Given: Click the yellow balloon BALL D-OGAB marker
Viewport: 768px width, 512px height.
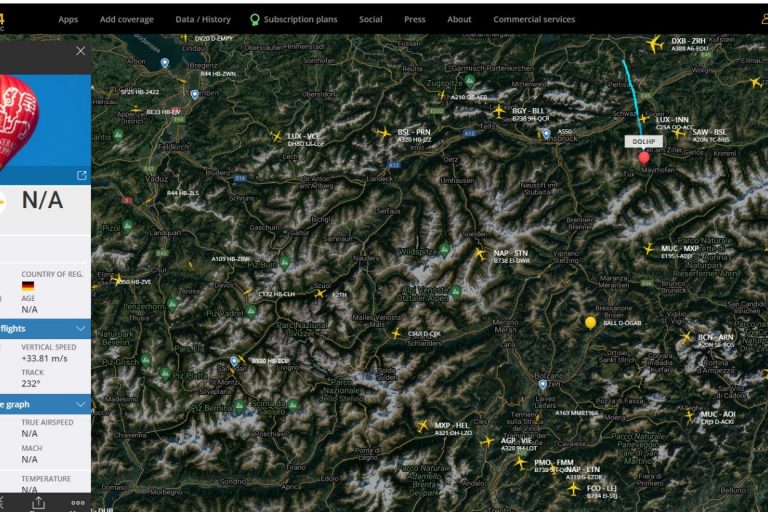Looking at the screenshot, I should (x=590, y=322).
